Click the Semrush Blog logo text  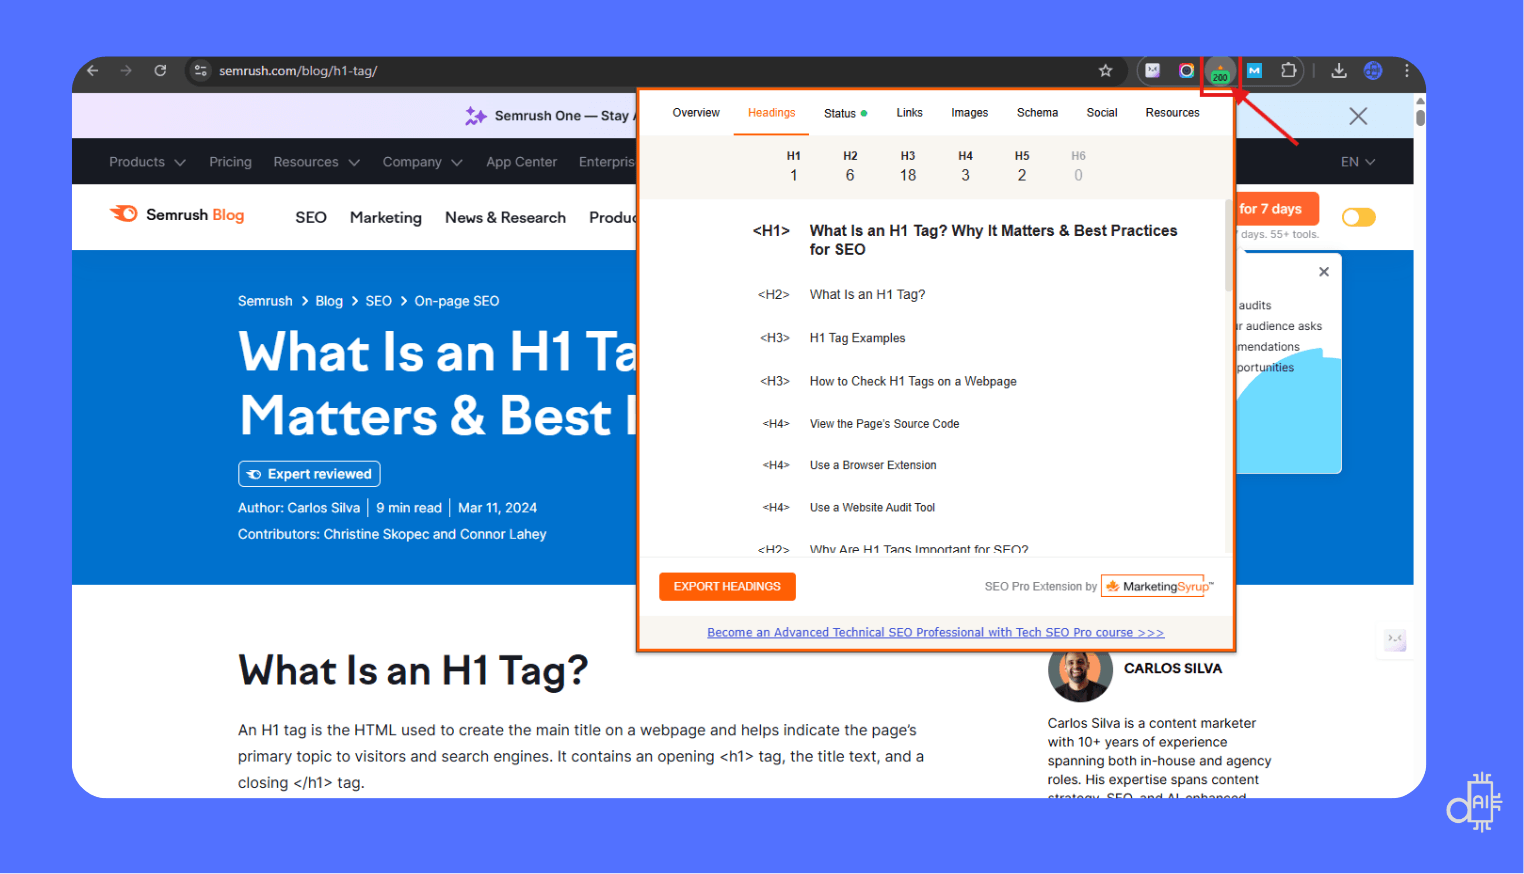coord(195,215)
